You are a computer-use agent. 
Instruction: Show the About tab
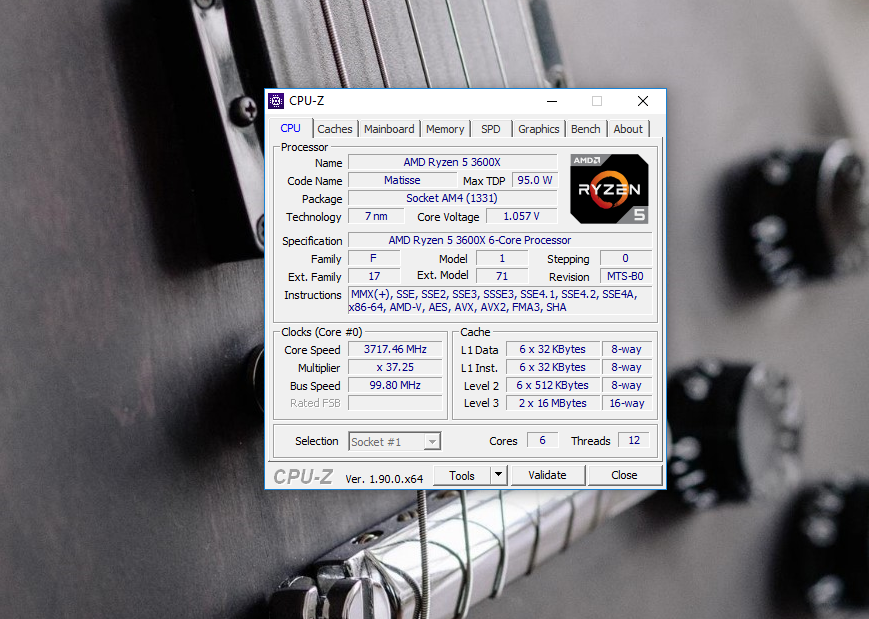[628, 129]
